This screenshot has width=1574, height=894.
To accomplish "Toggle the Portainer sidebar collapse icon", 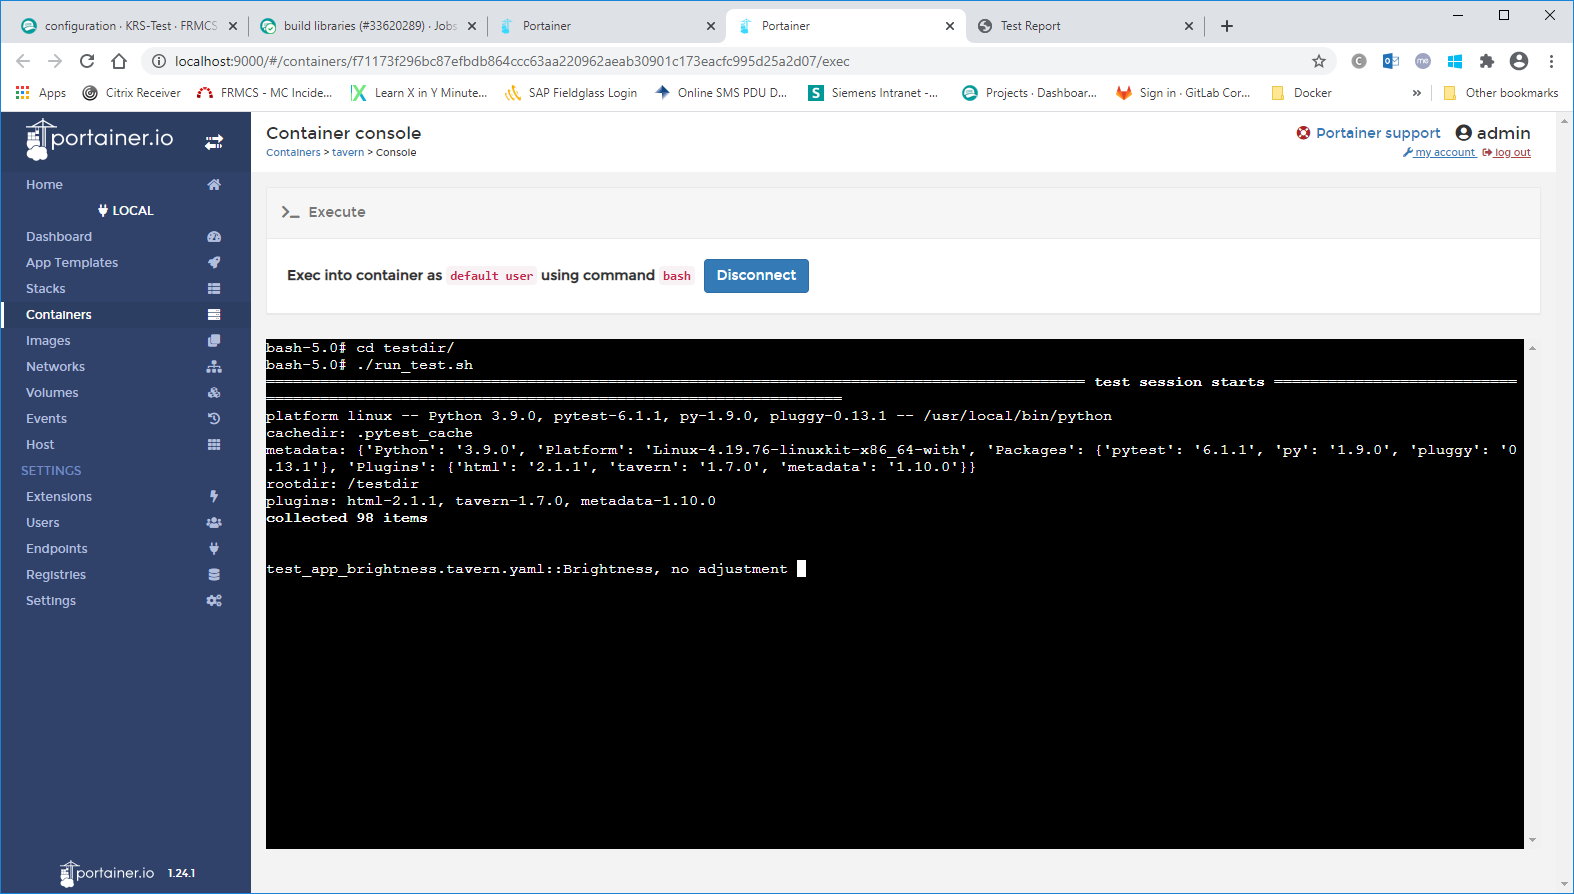I will pyautogui.click(x=214, y=143).
